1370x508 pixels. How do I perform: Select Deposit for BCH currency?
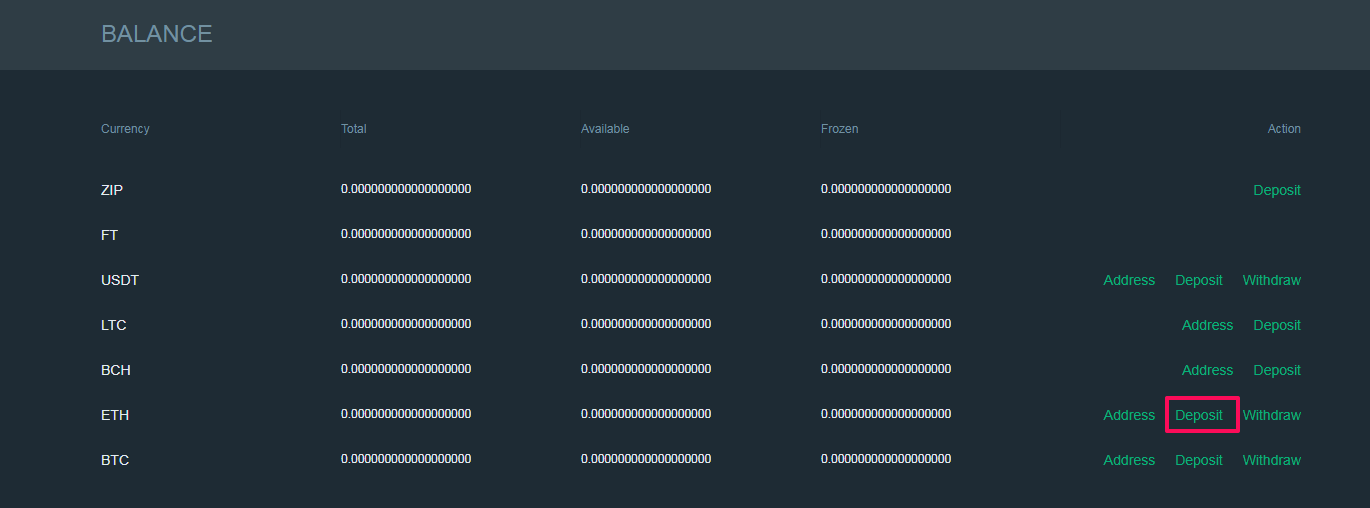pos(1276,370)
